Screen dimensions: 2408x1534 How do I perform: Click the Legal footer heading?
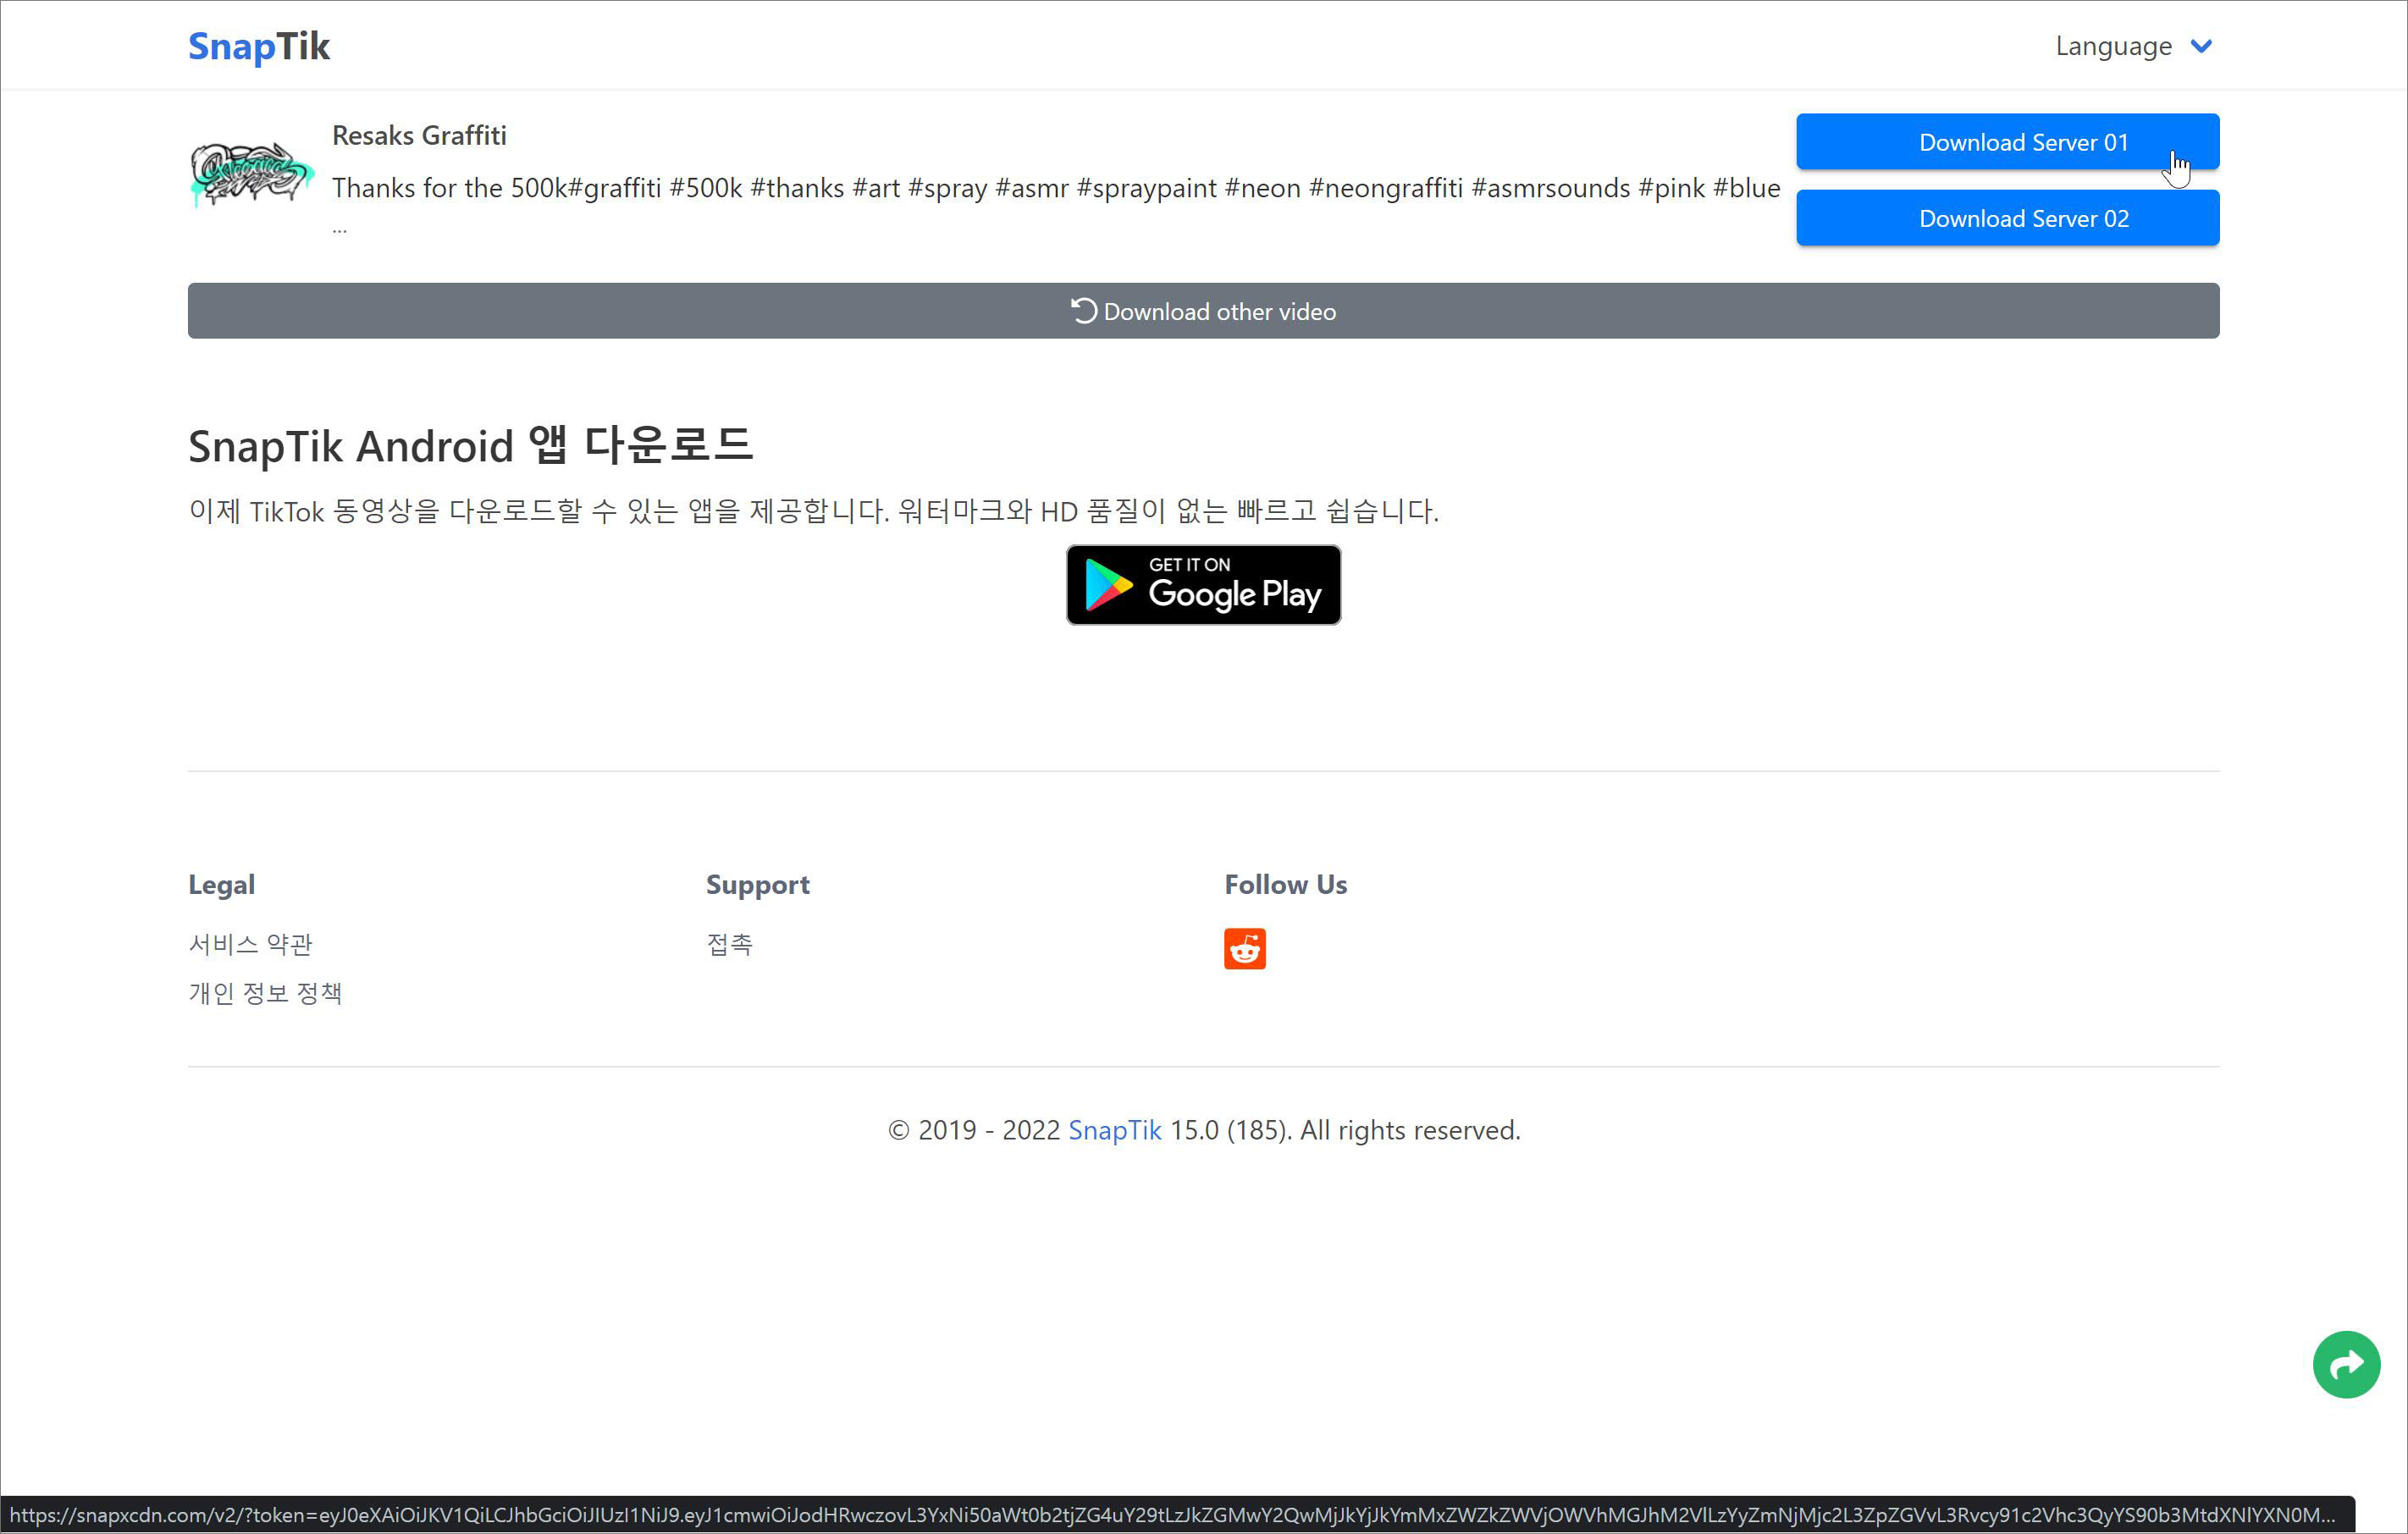tap(221, 885)
